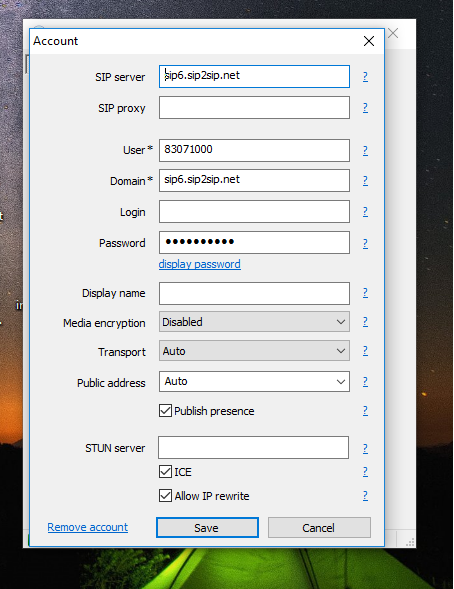This screenshot has height=589, width=454.
Task: Toggle the Allow IP rewrite checkbox
Action: [x=165, y=496]
